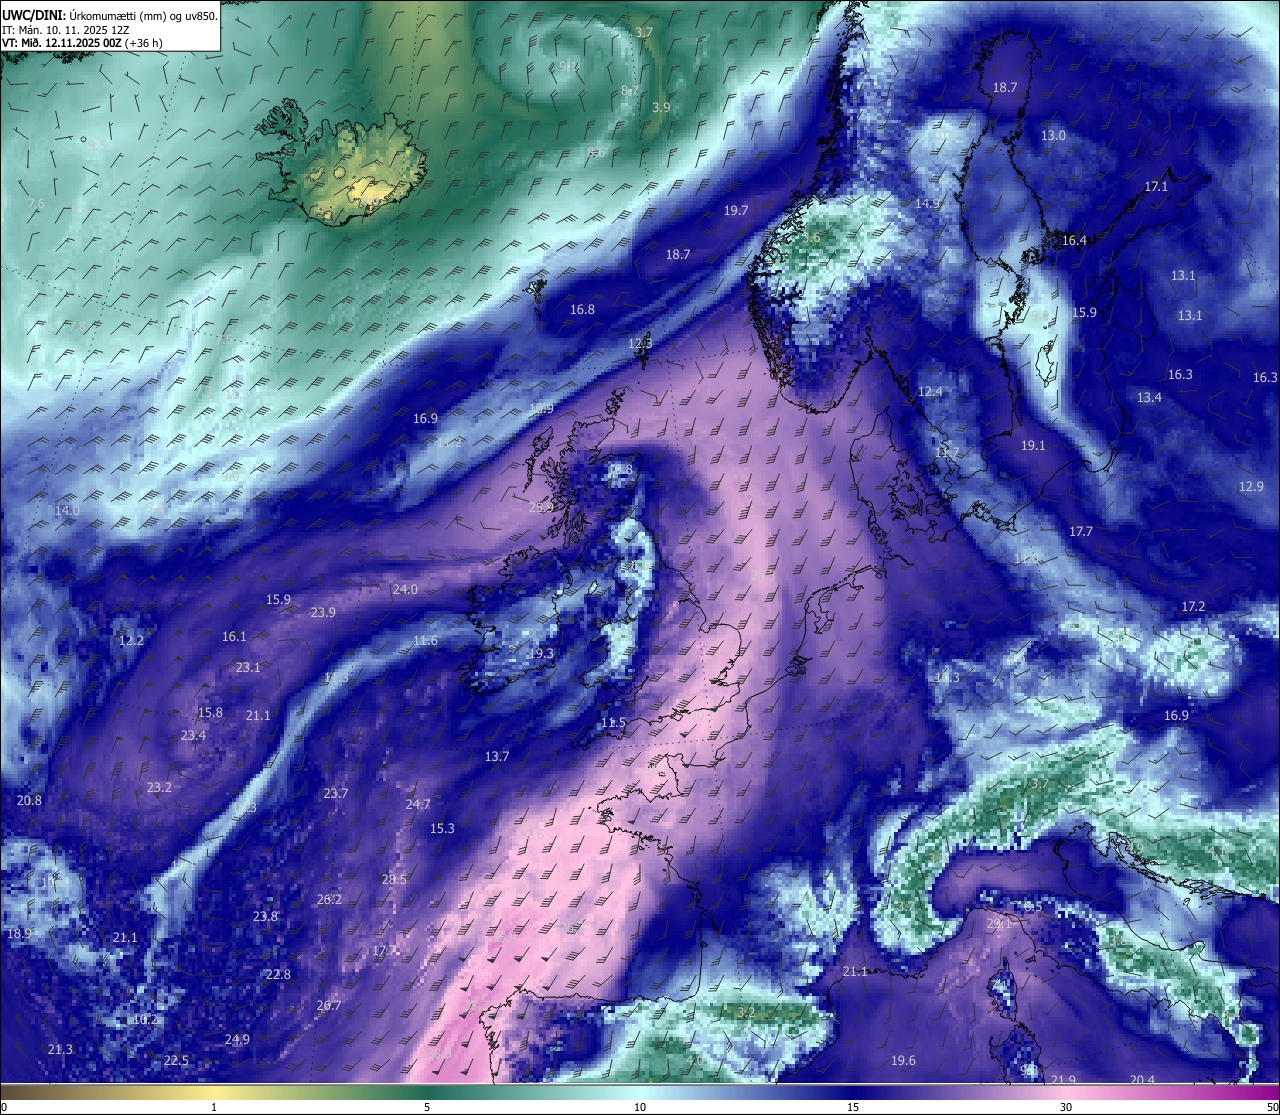Click the 15.3 value label
1280x1115 pixels.
click(x=442, y=828)
